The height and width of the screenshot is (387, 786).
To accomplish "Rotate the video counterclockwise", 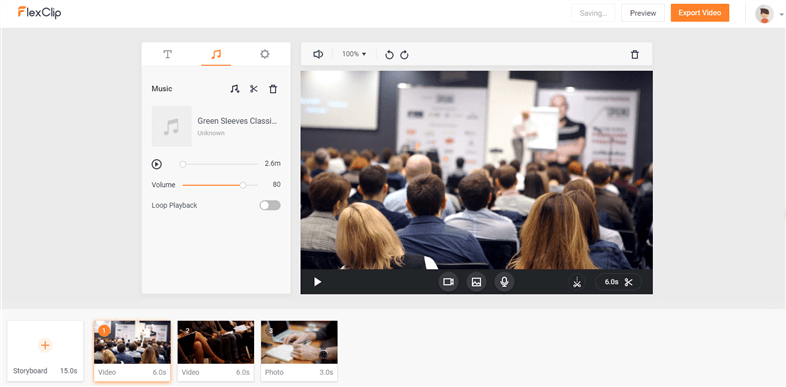I will 389,55.
